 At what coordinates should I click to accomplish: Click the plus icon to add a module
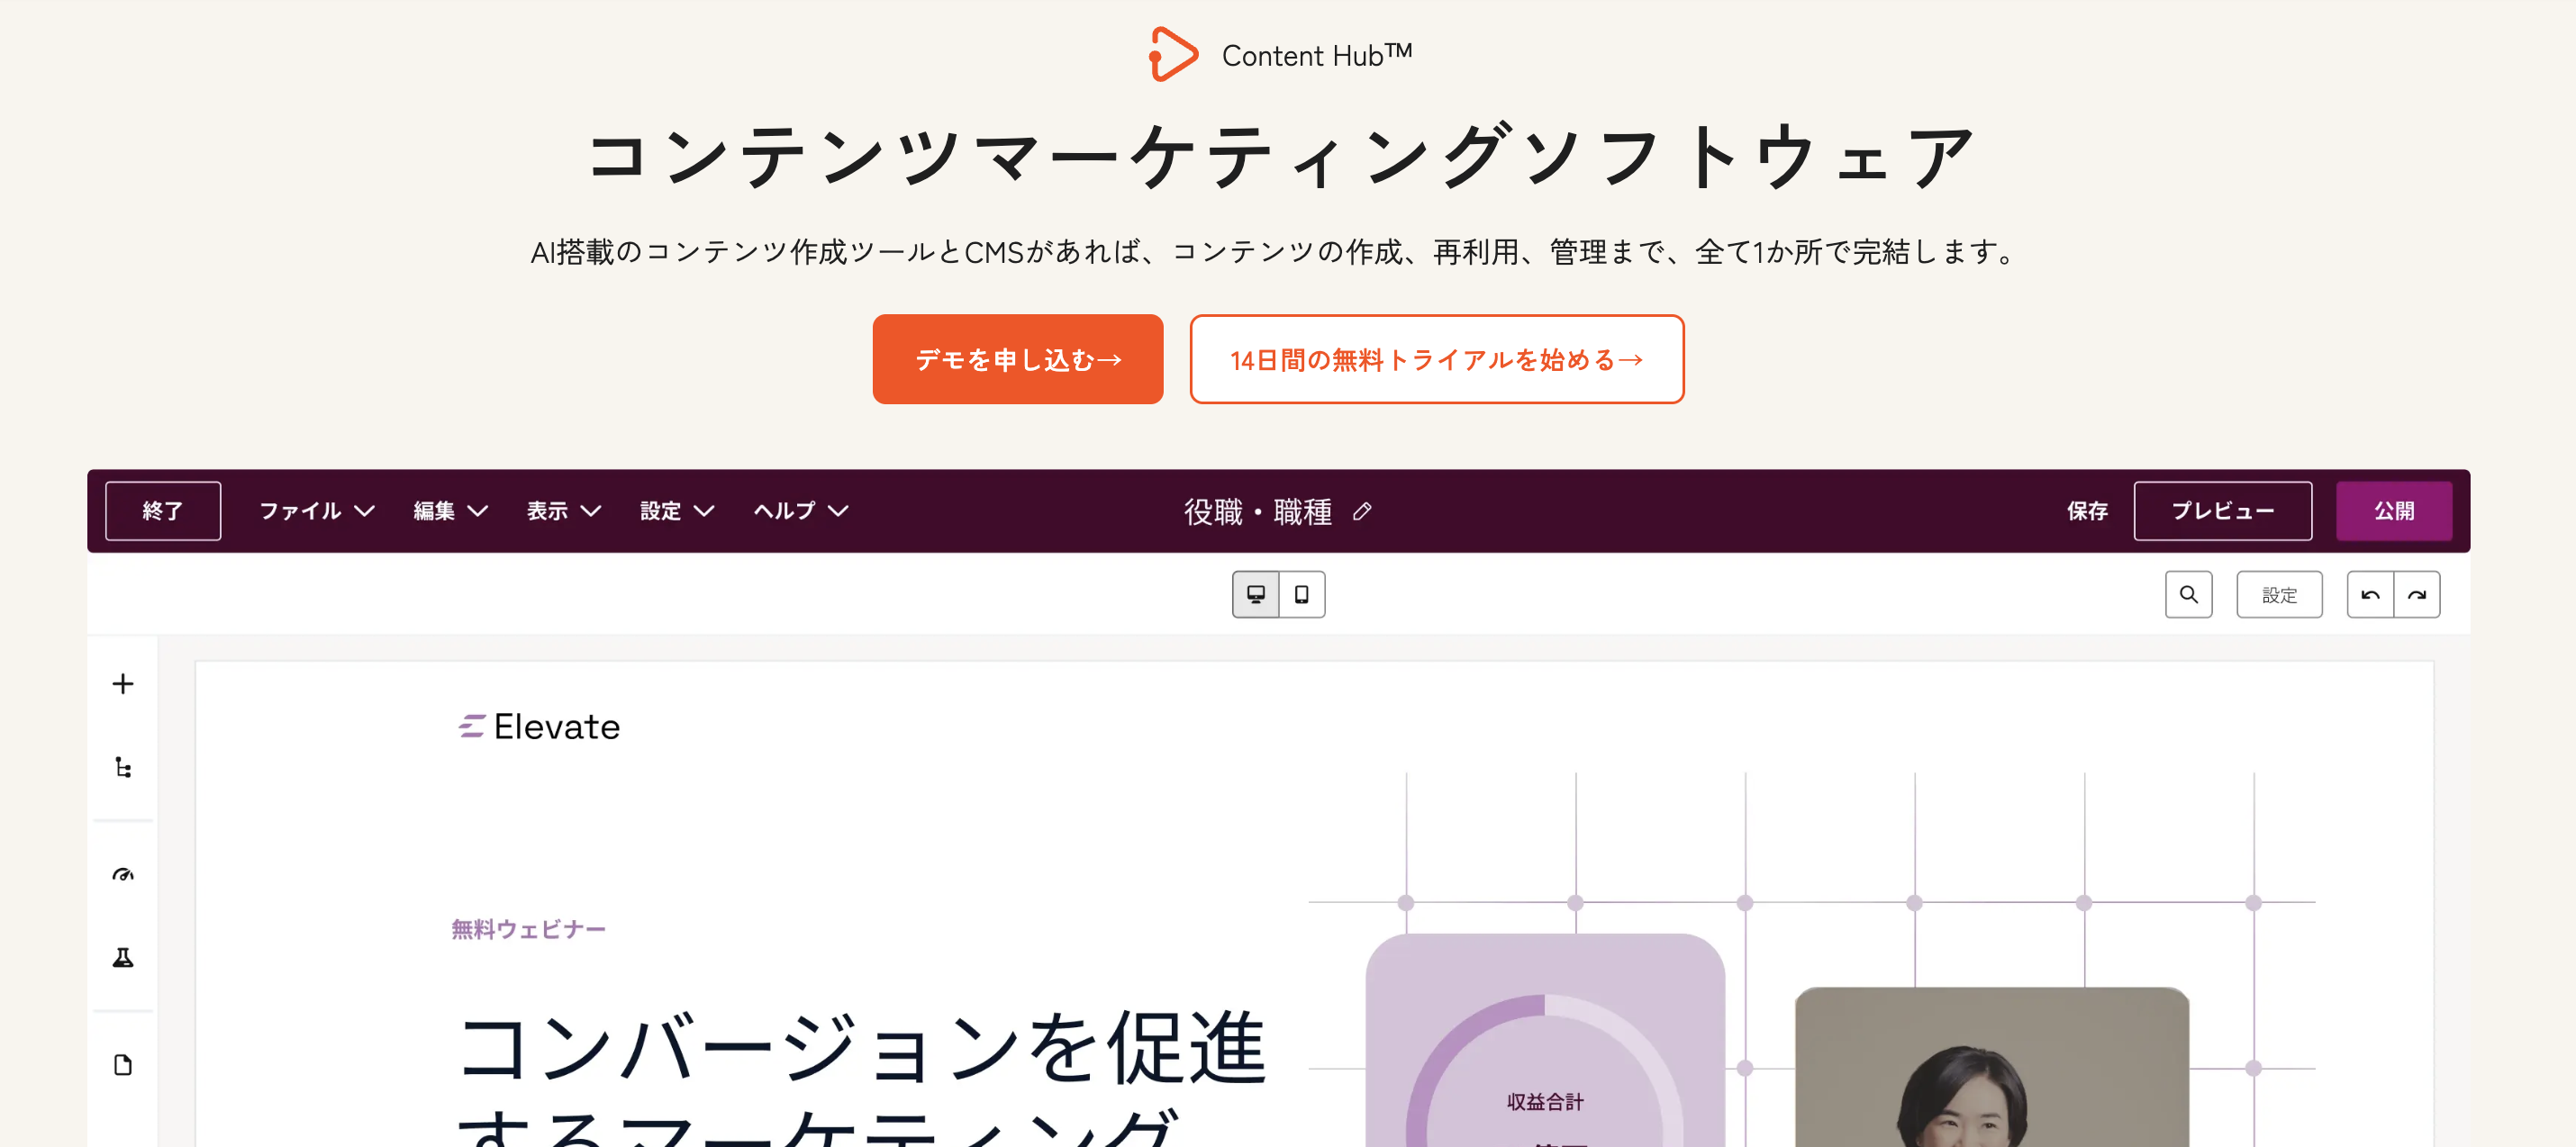click(x=123, y=683)
